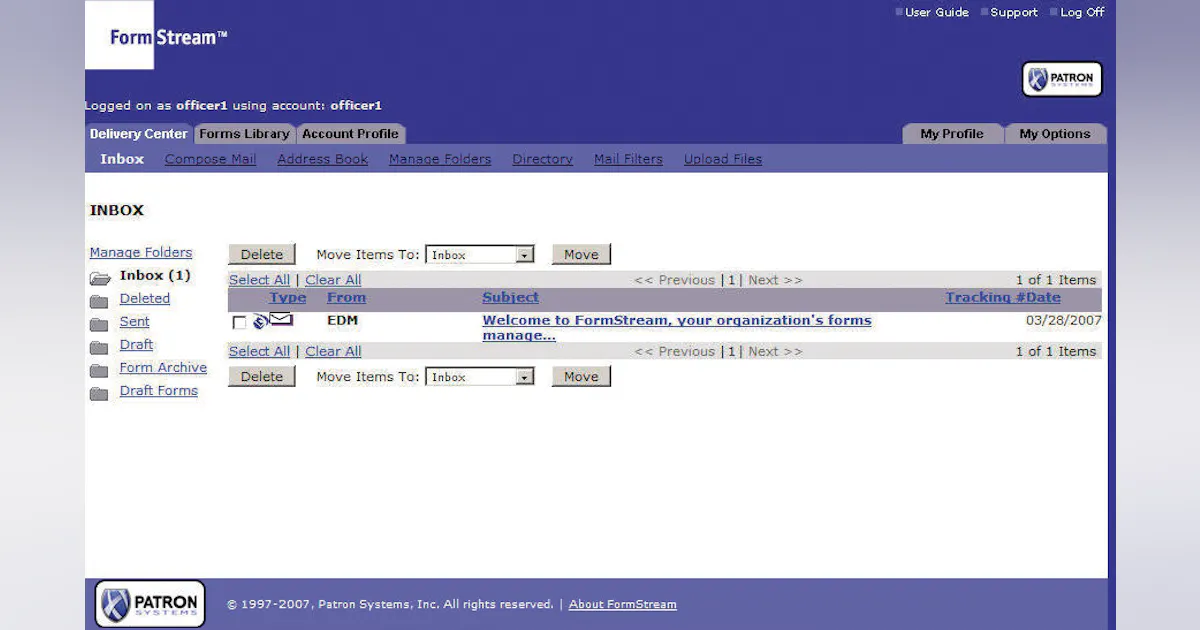Open Upload Files

(723, 159)
